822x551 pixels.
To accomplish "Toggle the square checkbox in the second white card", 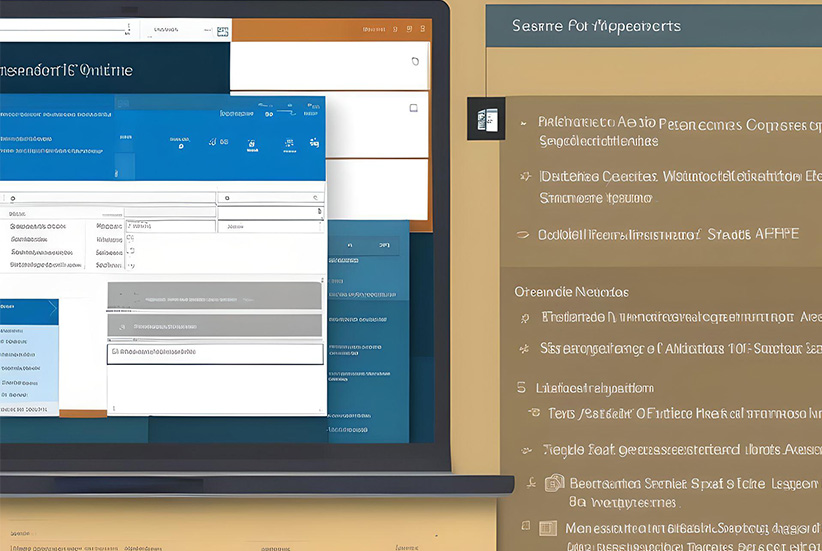I will [x=413, y=108].
